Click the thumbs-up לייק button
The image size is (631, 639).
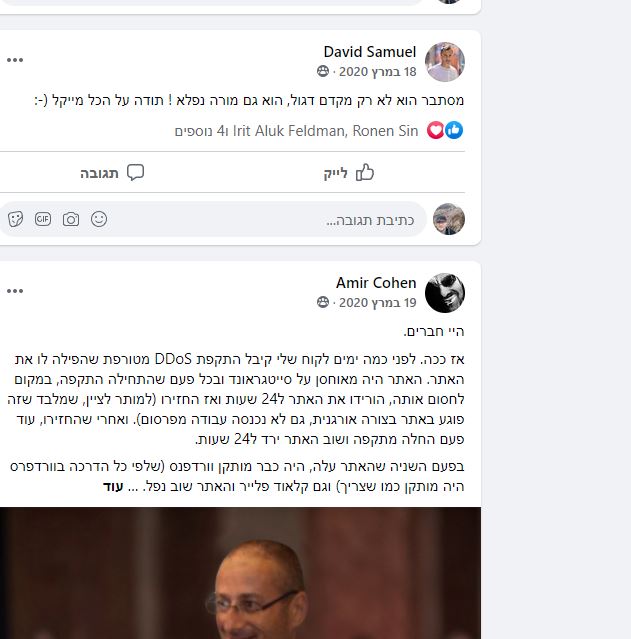[349, 172]
